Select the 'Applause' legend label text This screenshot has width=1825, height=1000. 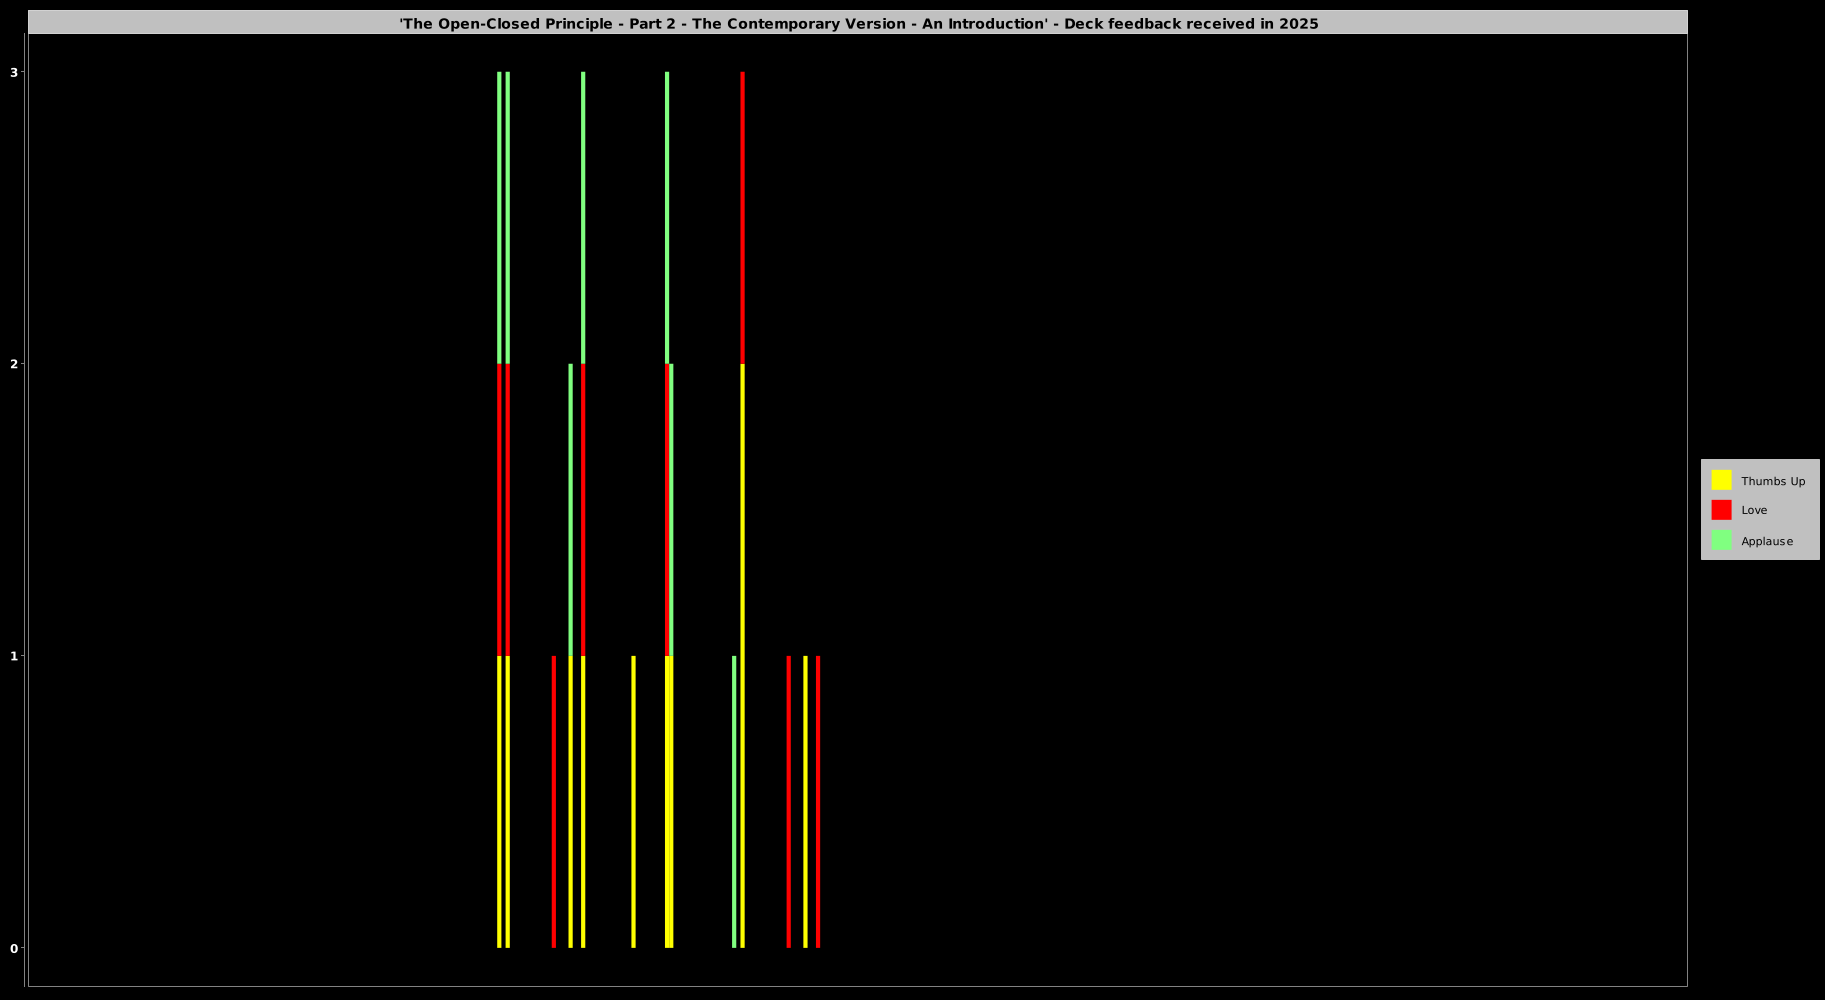[1766, 541]
